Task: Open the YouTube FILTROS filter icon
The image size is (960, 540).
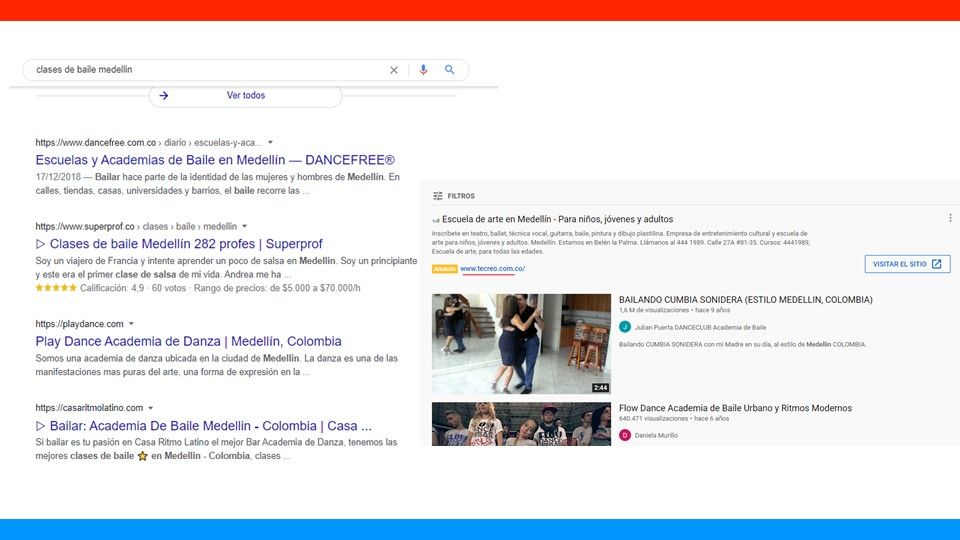Action: point(437,196)
